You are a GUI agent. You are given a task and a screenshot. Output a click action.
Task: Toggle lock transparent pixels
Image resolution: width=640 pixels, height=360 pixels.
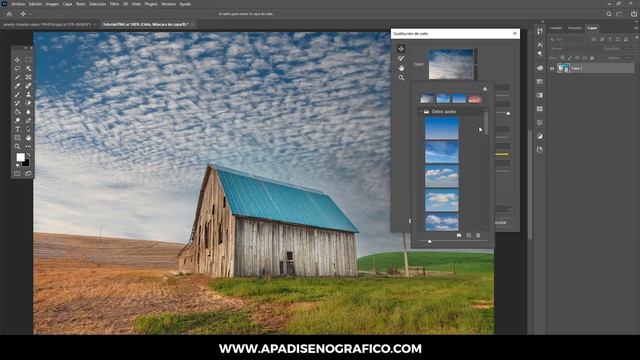[x=562, y=58]
